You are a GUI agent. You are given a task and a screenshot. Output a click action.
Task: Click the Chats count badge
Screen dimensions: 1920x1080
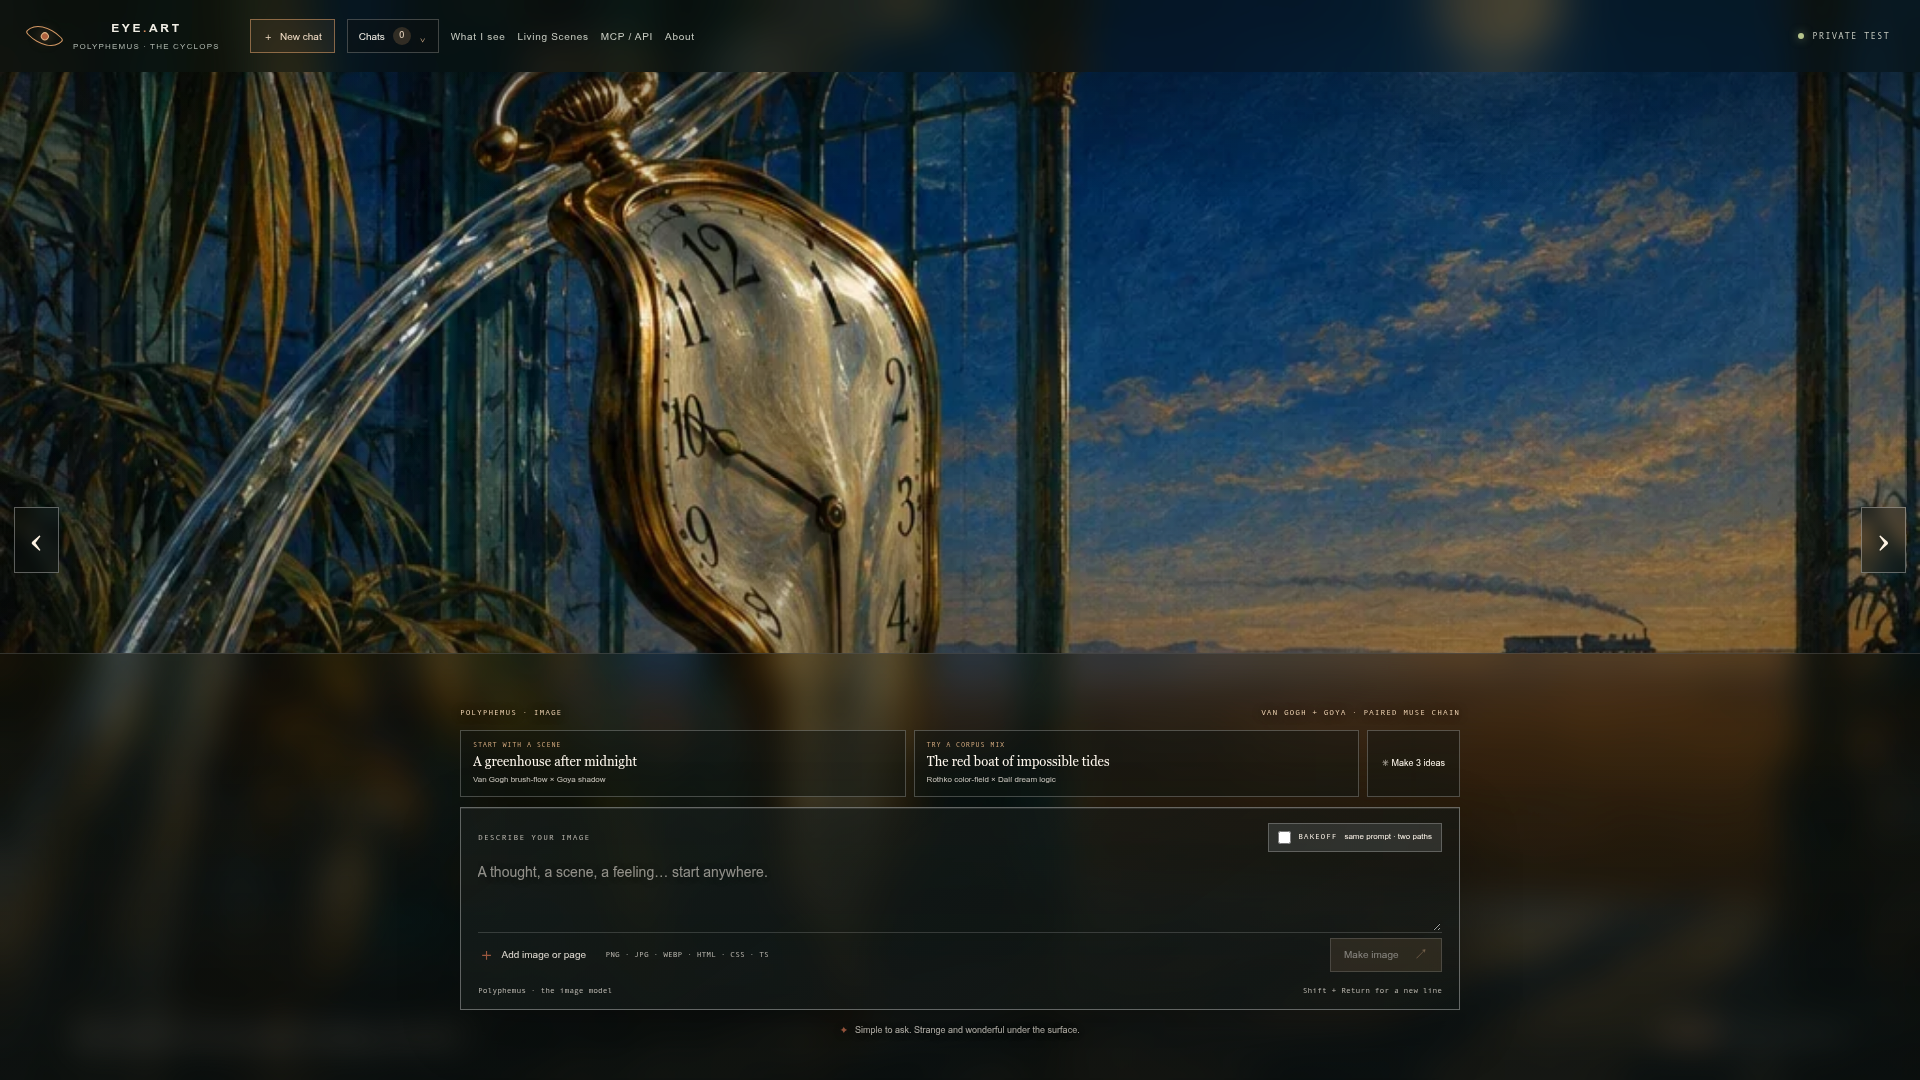(x=401, y=36)
